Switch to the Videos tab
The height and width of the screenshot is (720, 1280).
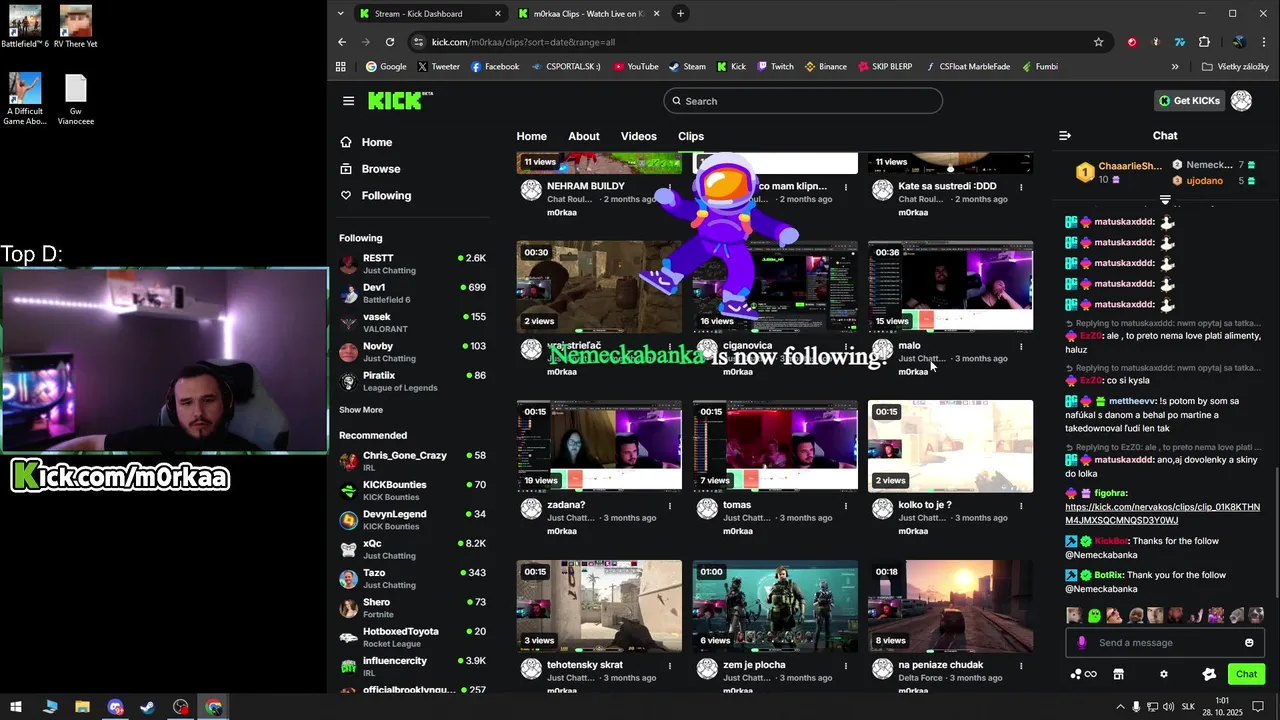pyautogui.click(x=638, y=136)
